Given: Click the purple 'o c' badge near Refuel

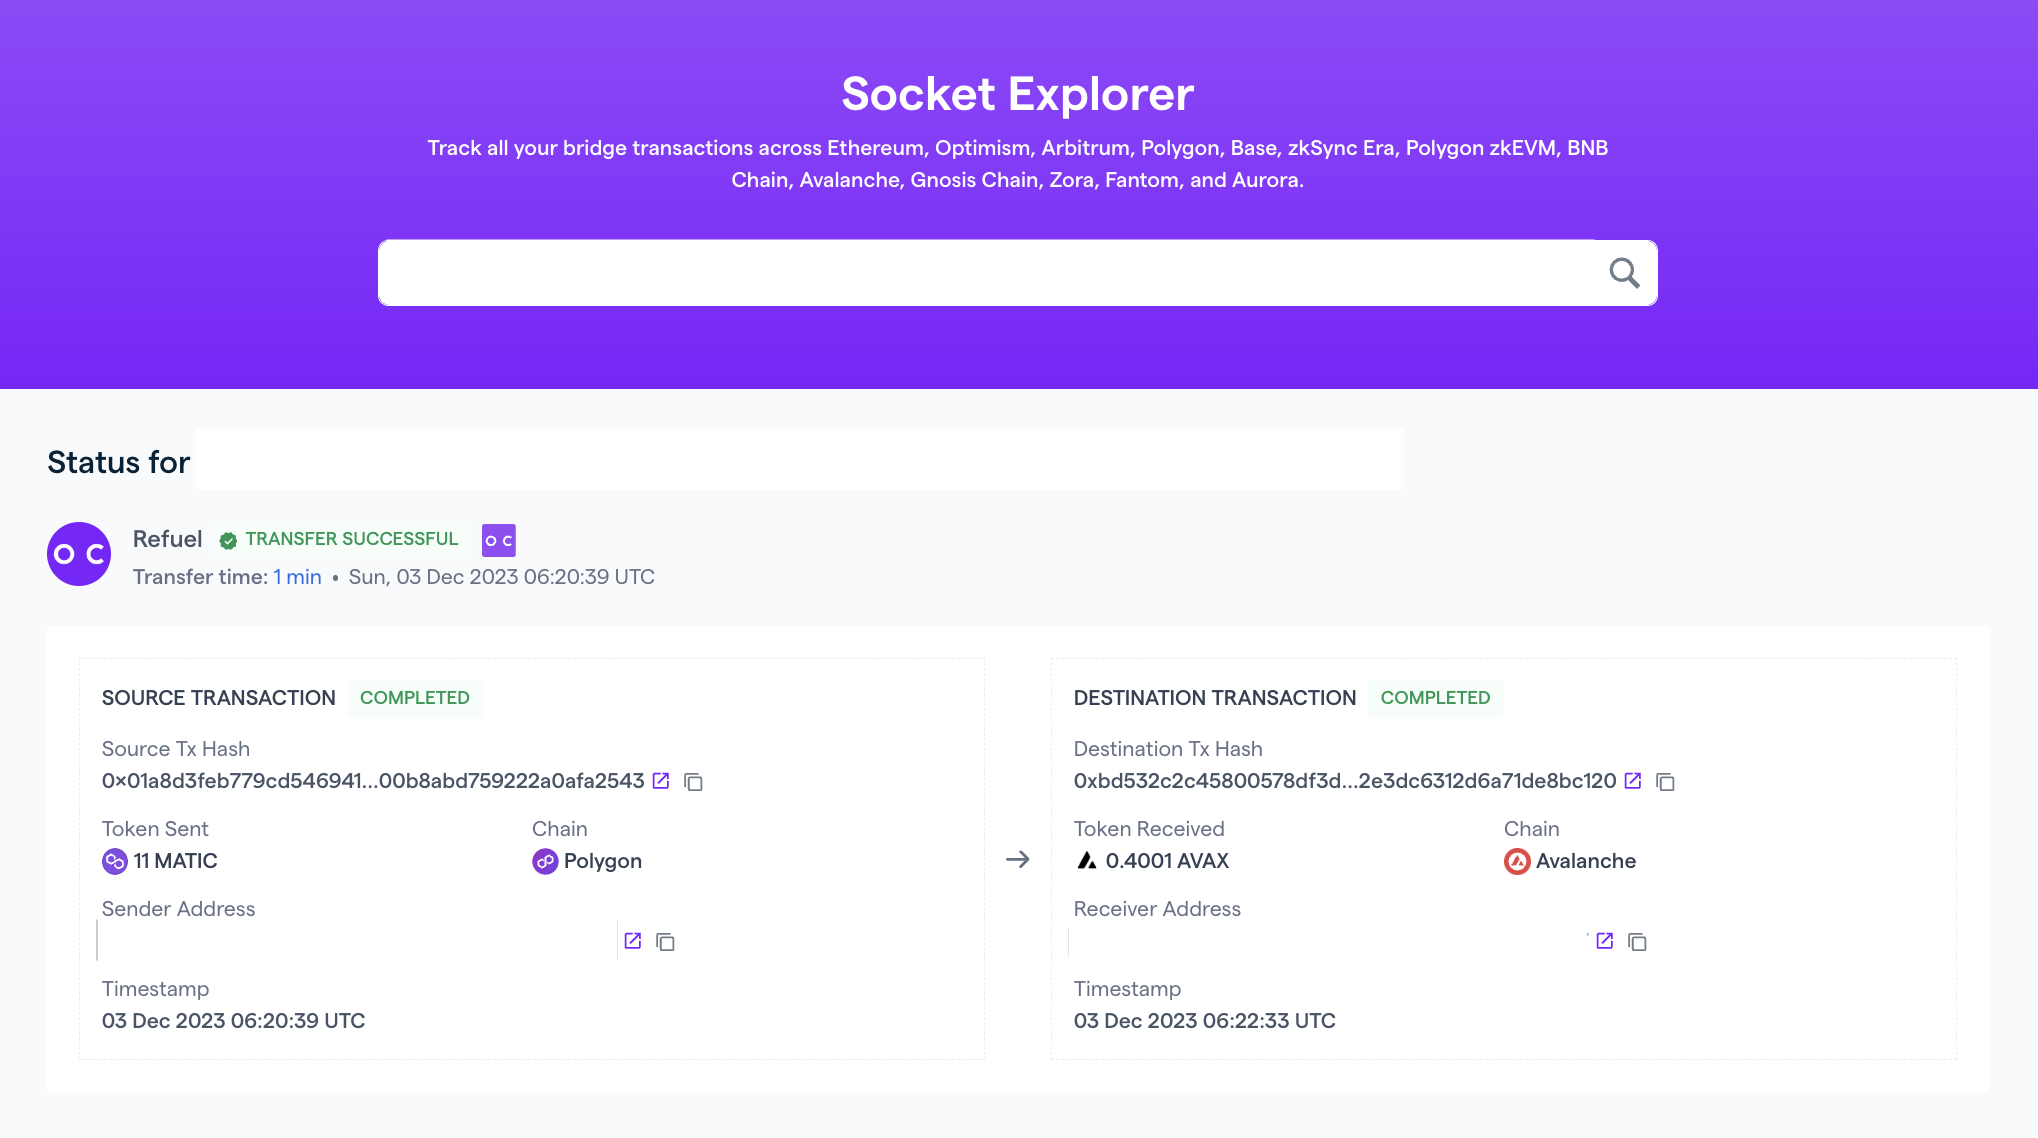Looking at the screenshot, I should [x=498, y=539].
